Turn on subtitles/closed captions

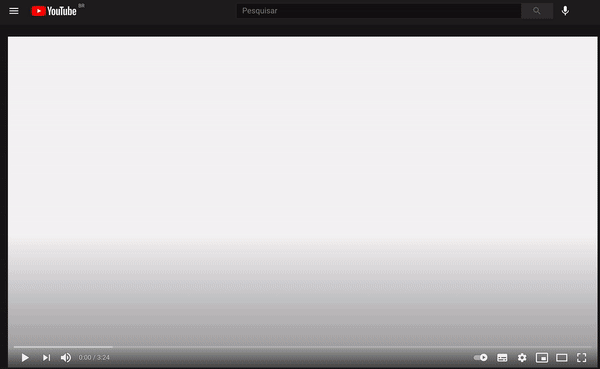tap(502, 358)
